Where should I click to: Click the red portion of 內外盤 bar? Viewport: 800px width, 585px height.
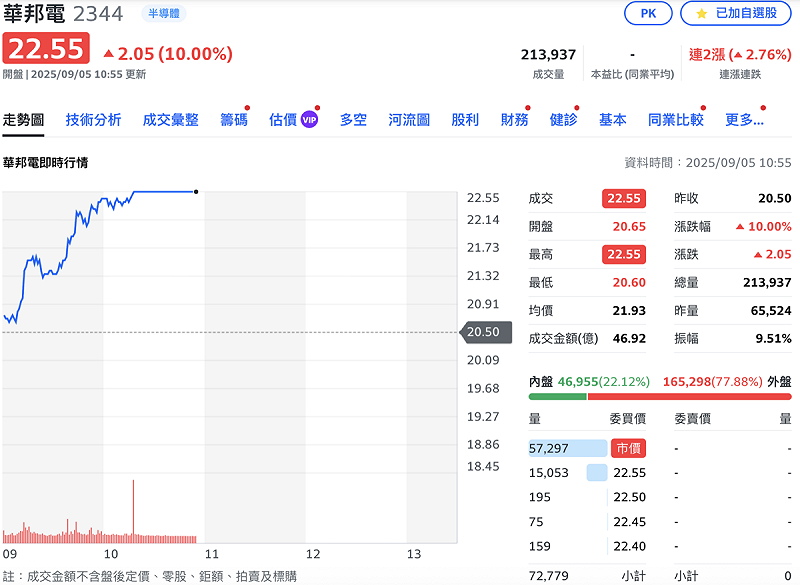coord(690,396)
